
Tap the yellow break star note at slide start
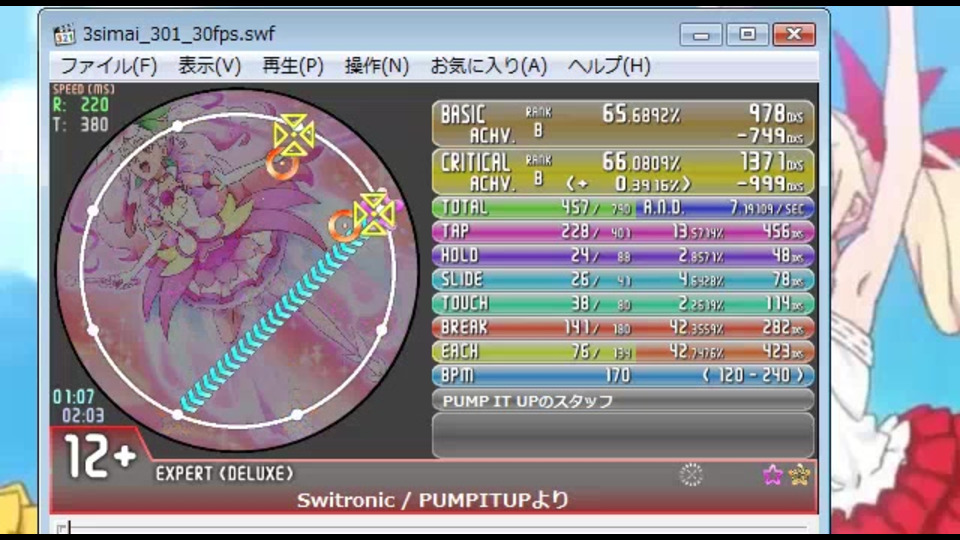[374, 214]
